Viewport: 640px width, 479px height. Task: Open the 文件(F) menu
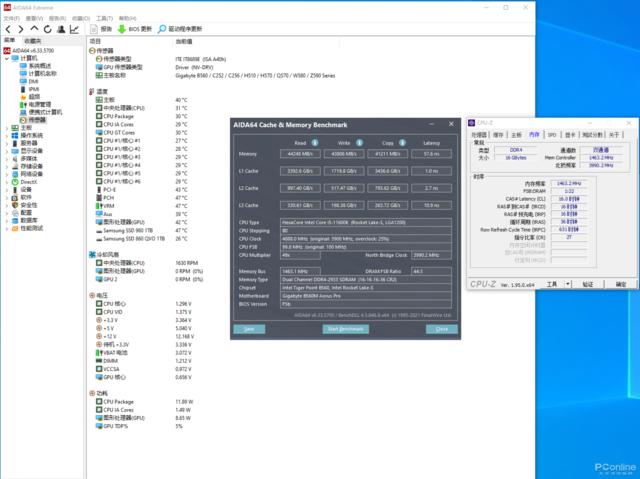(11, 18)
